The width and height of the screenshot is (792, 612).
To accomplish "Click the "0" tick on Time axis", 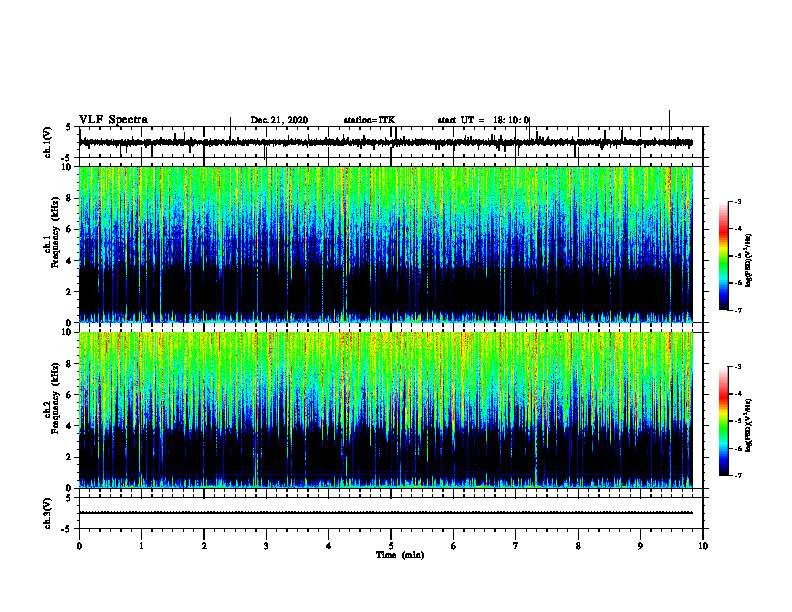I will point(79,545).
